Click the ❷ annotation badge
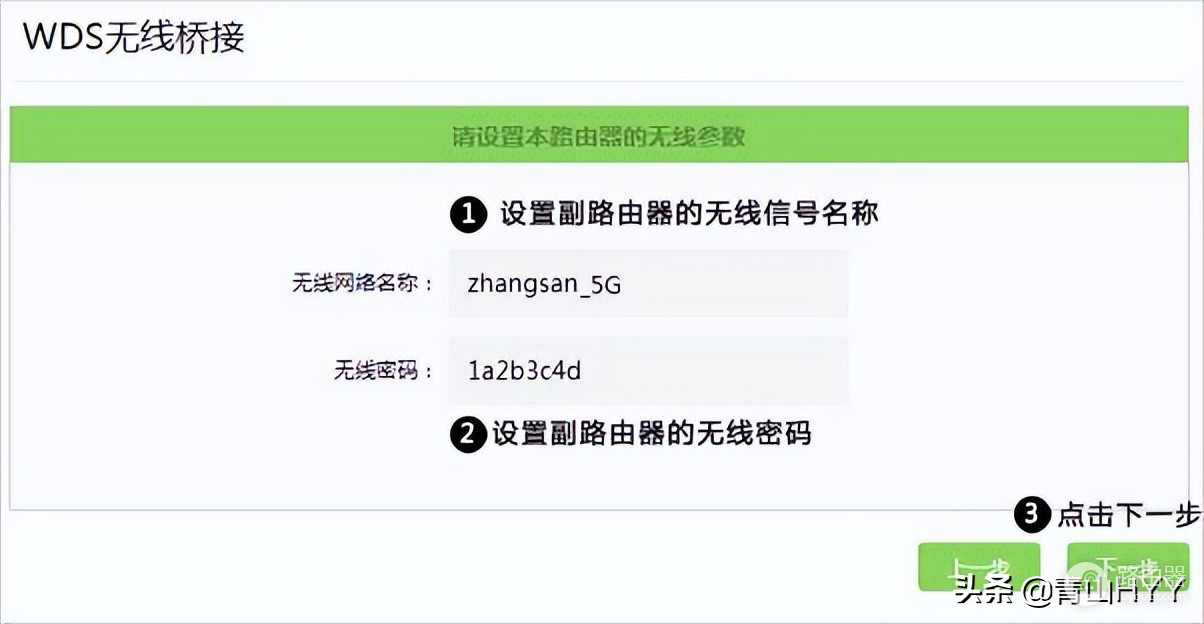 pyautogui.click(x=466, y=434)
